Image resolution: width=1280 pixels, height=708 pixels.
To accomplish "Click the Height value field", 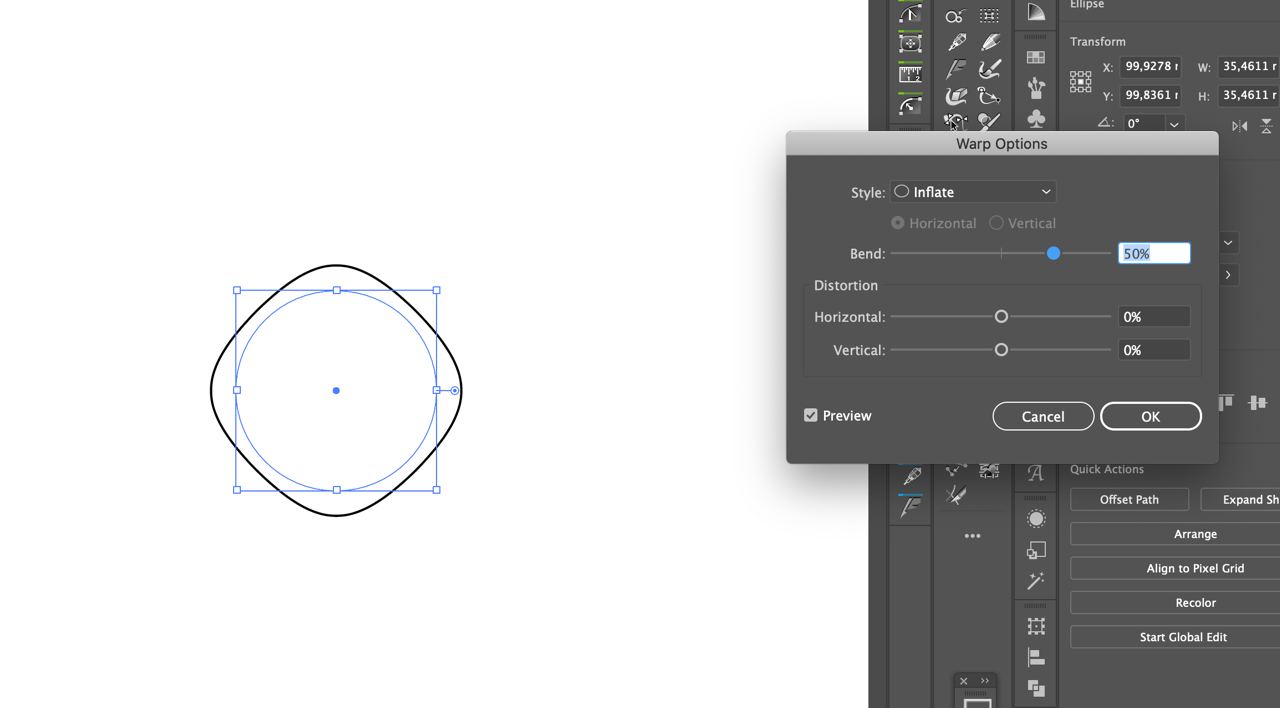I will pos(1249,96).
